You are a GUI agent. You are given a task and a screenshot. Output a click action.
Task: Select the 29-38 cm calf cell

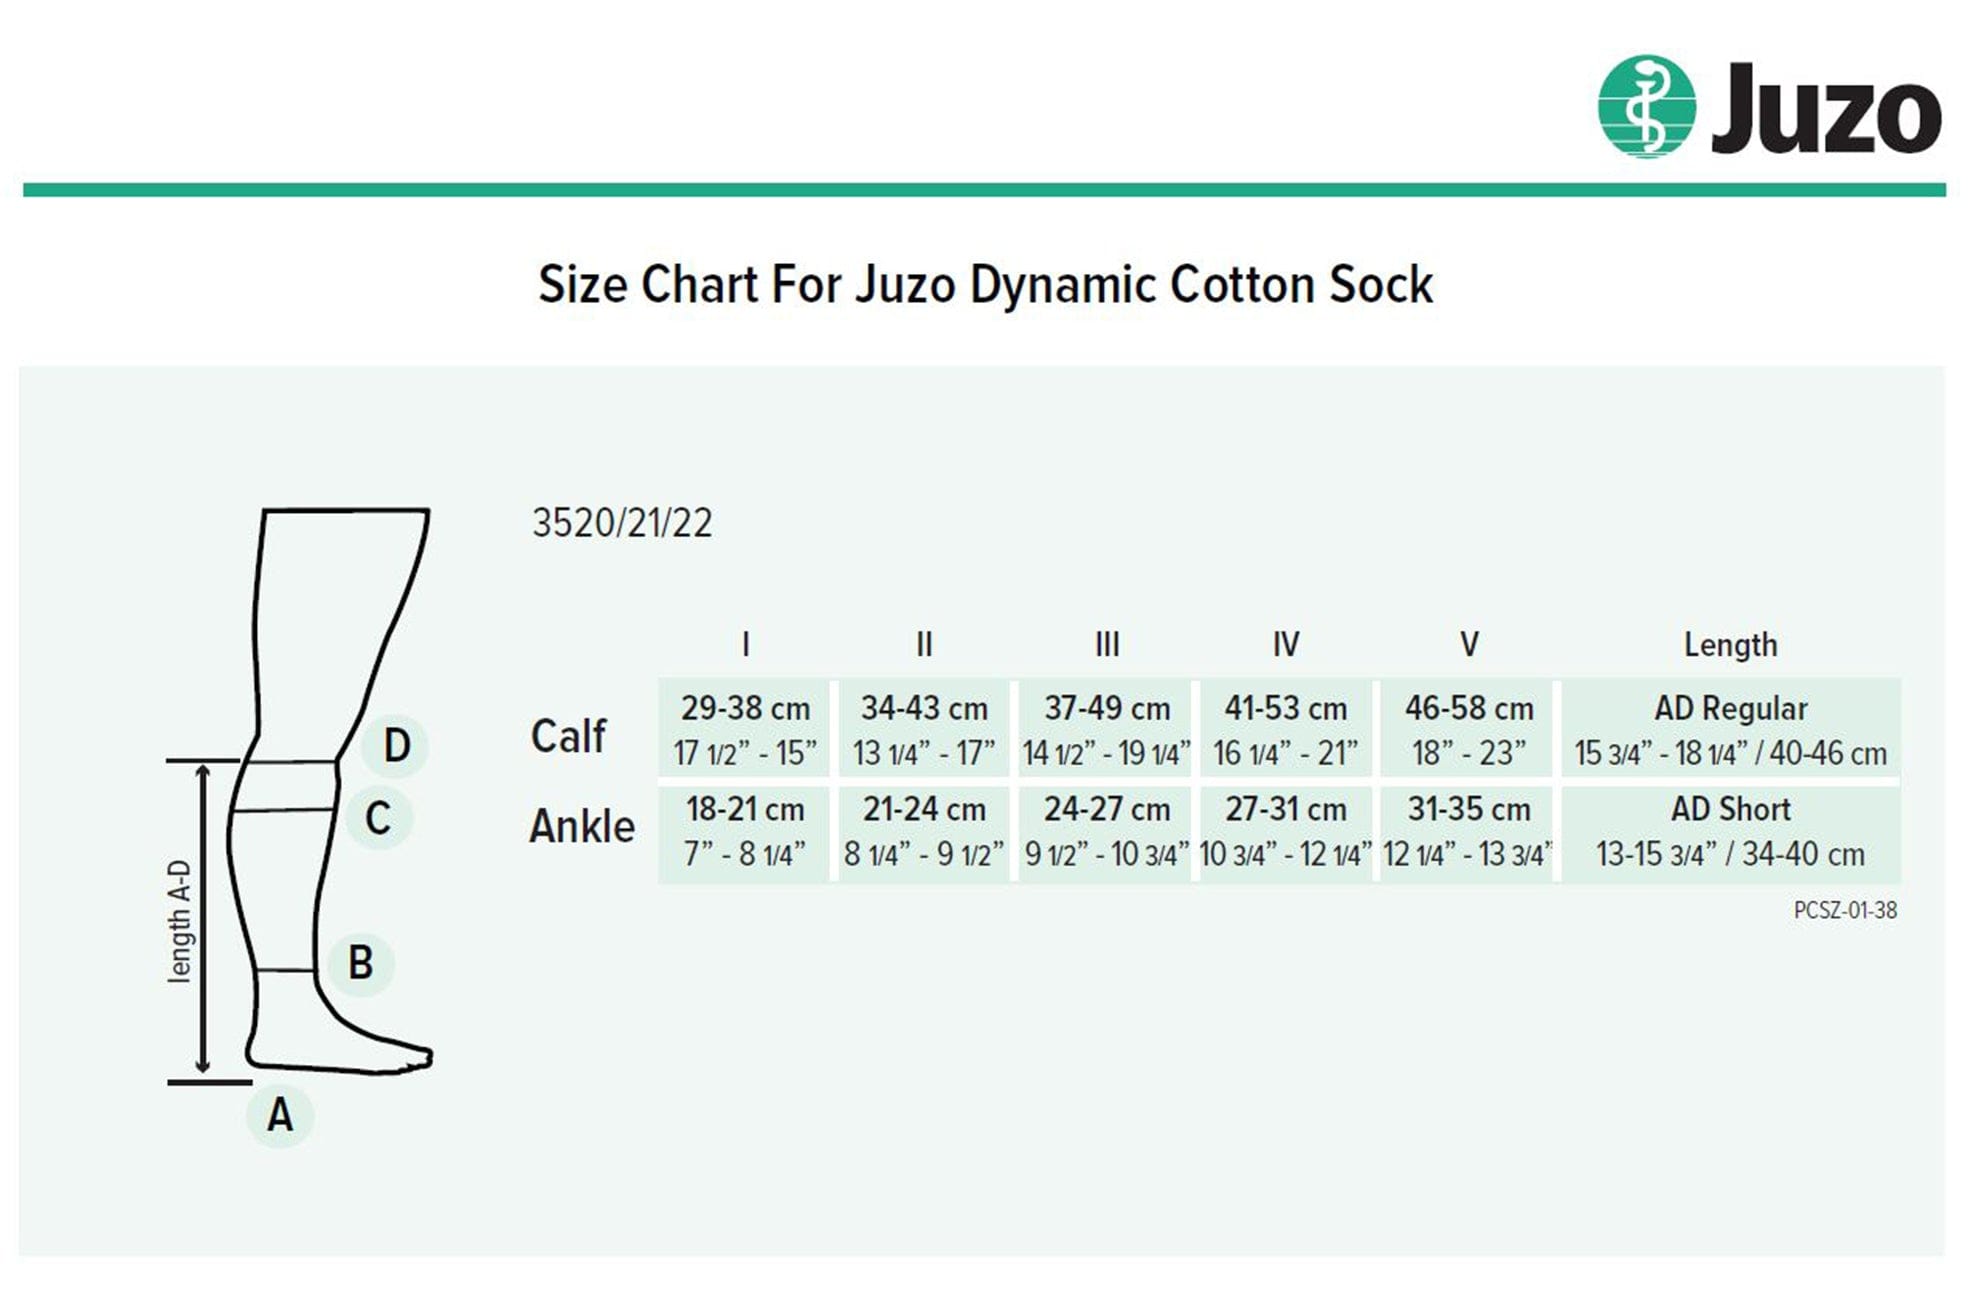744,728
